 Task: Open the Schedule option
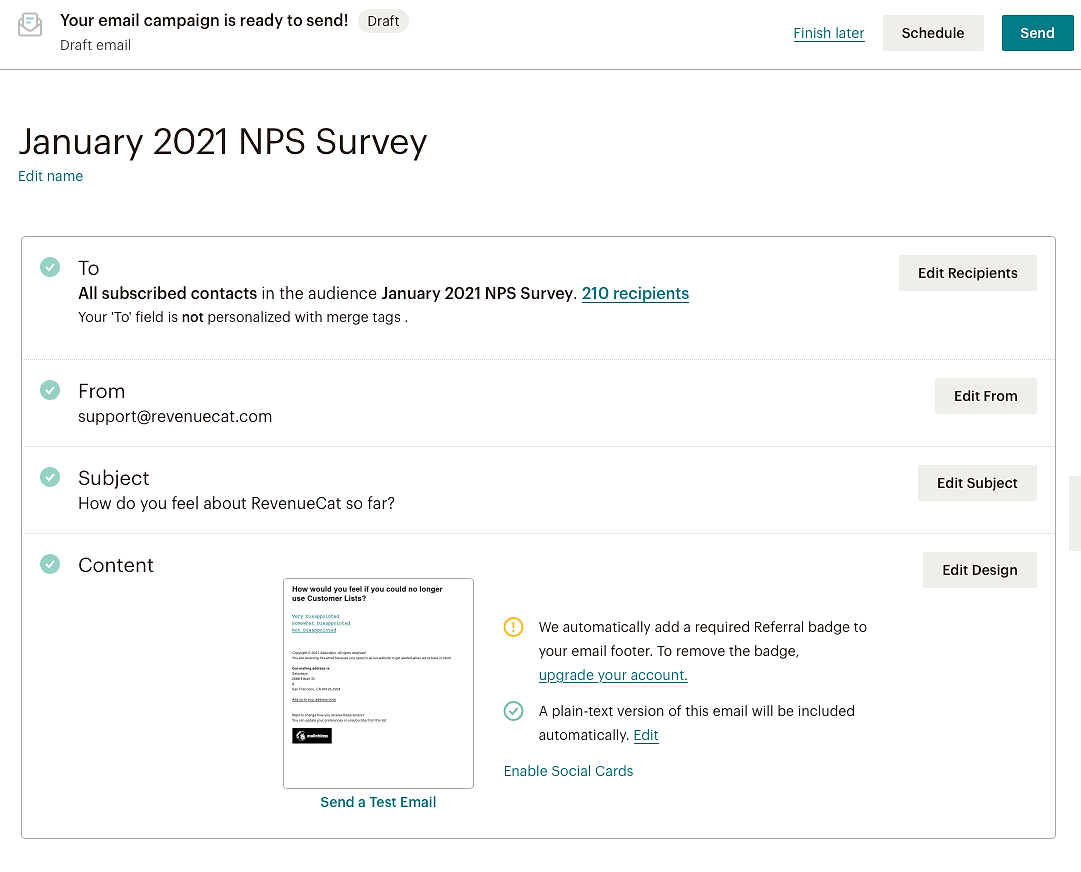(933, 33)
